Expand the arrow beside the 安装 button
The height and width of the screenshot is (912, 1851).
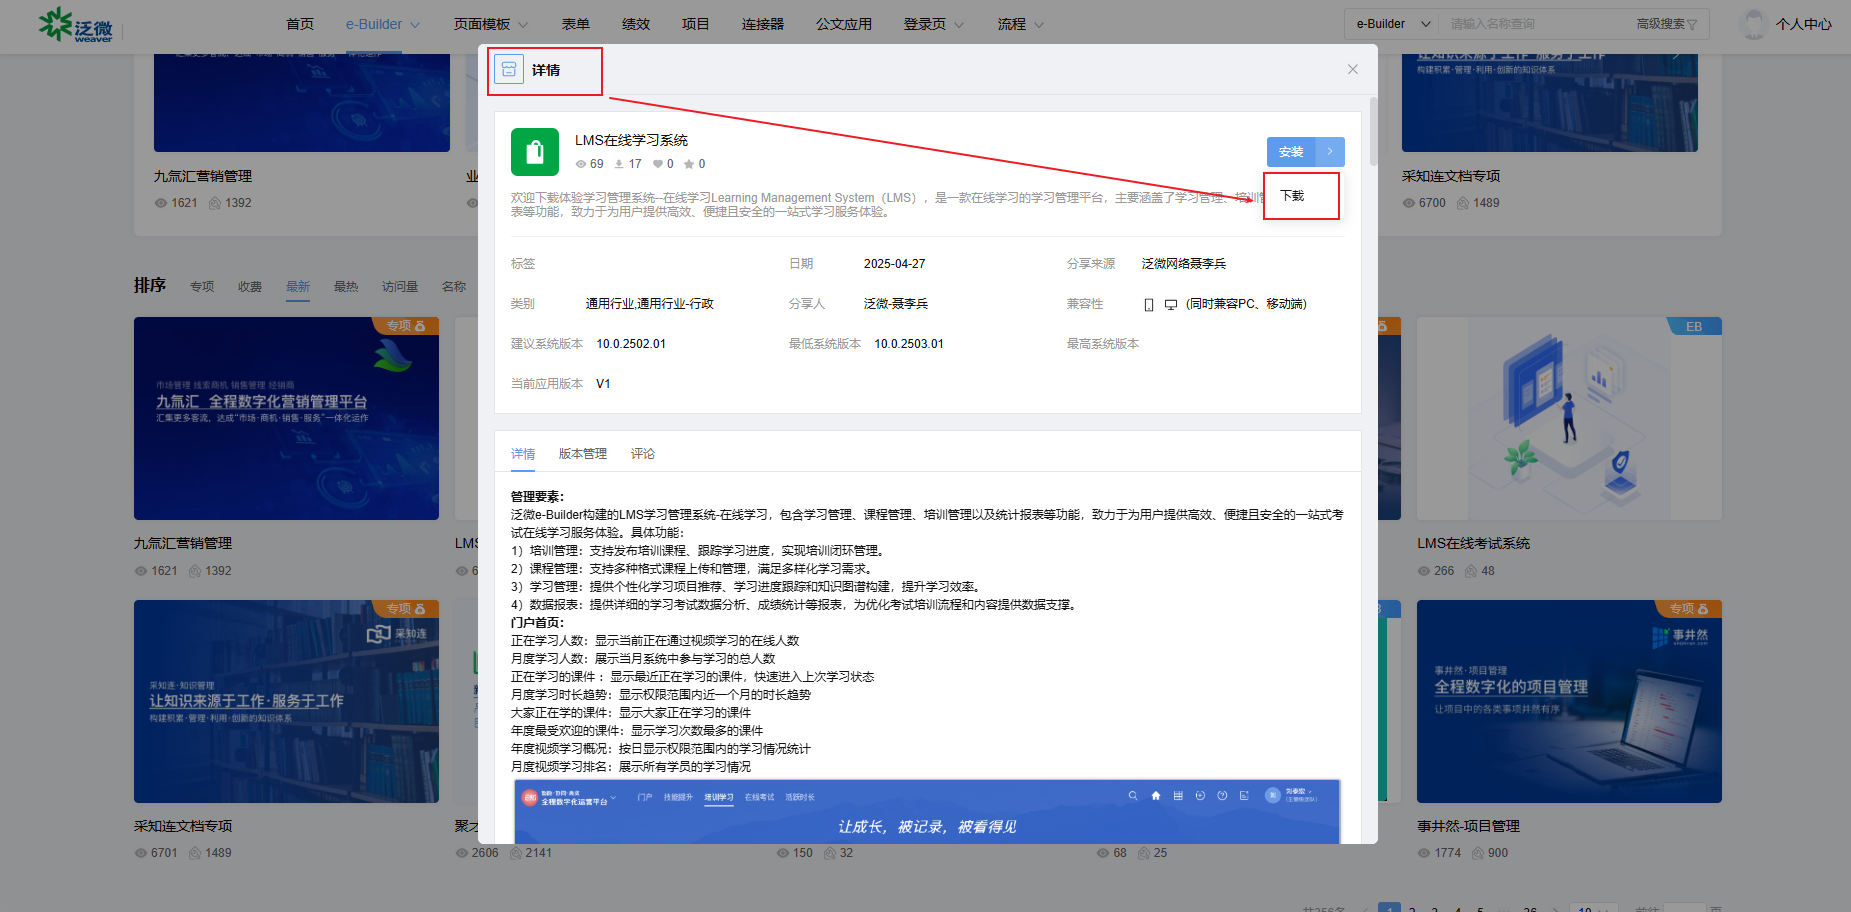coord(1330,152)
